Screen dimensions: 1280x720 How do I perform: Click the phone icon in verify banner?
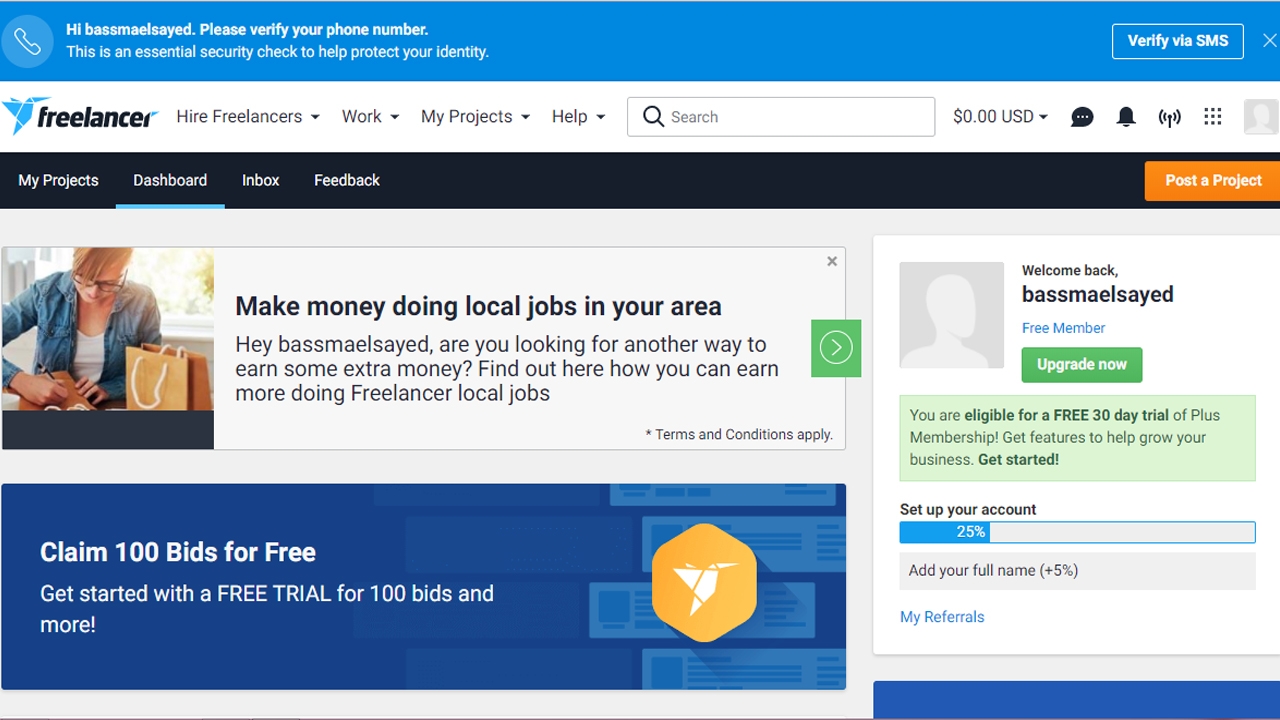28,41
